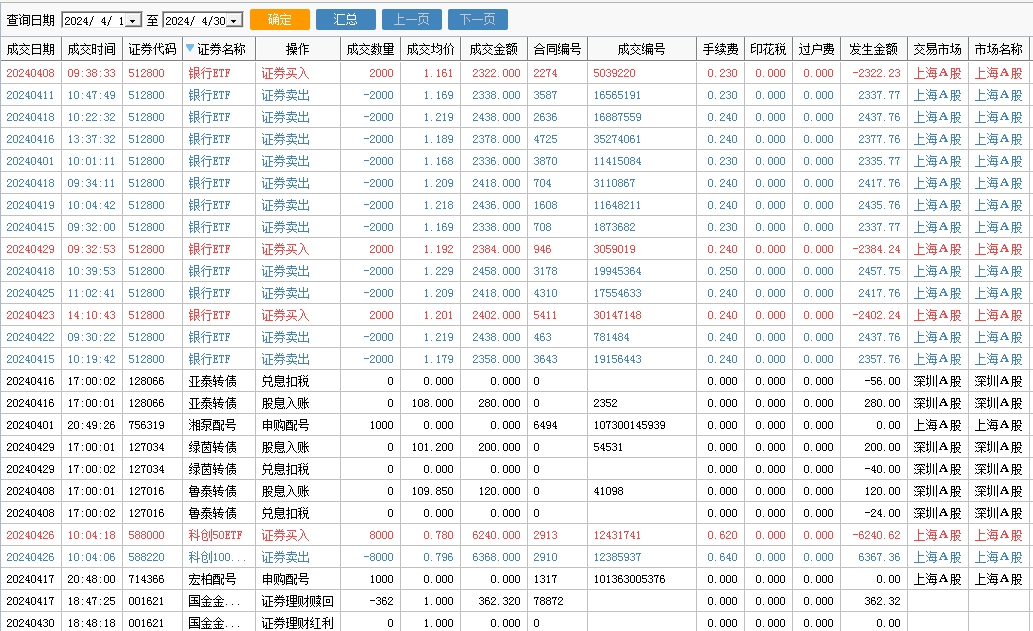Click the orange 确定 button

(x=280, y=20)
